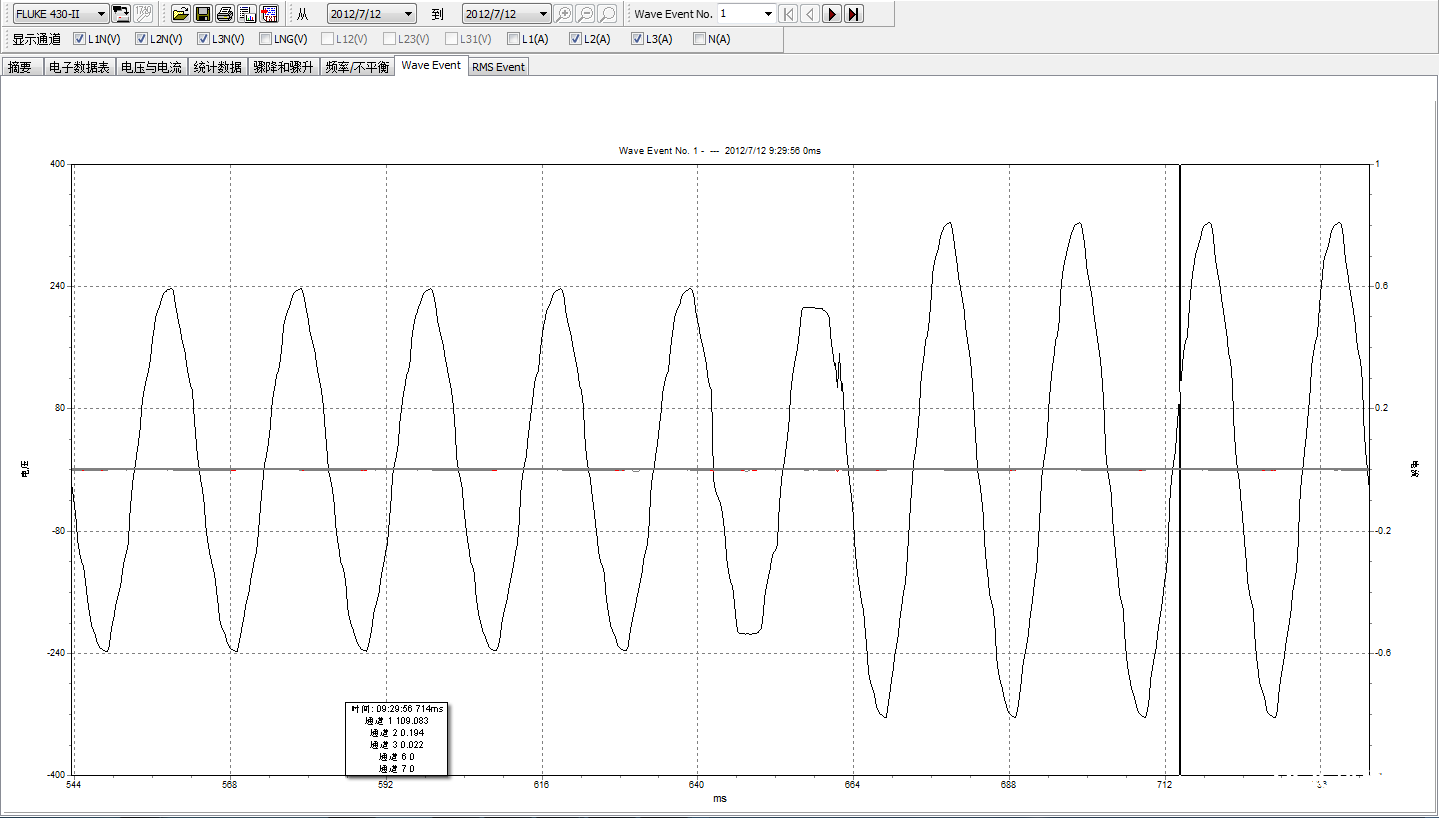Select the Wave Event tab
The width and height of the screenshot is (1439, 818).
point(431,65)
